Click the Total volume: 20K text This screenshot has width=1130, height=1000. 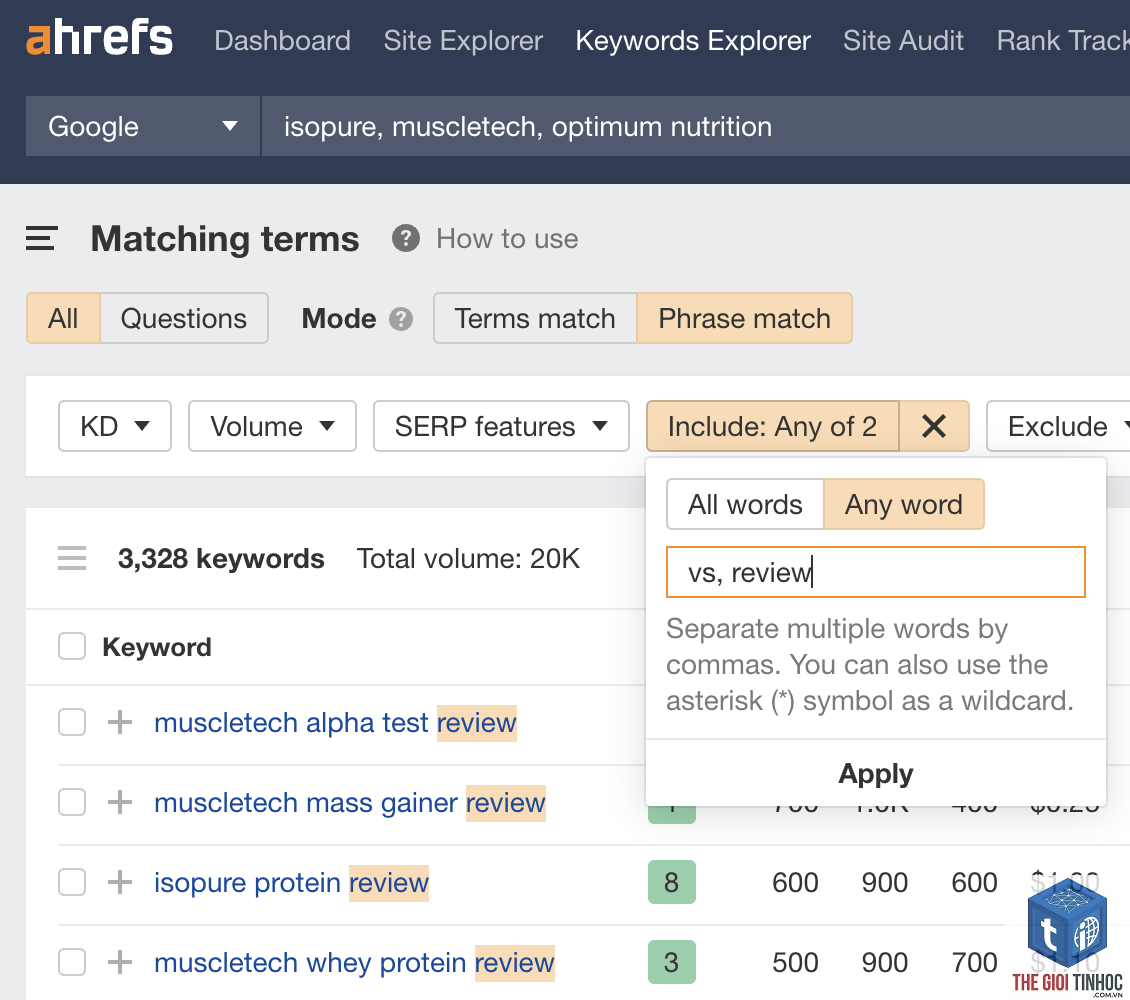point(468,558)
